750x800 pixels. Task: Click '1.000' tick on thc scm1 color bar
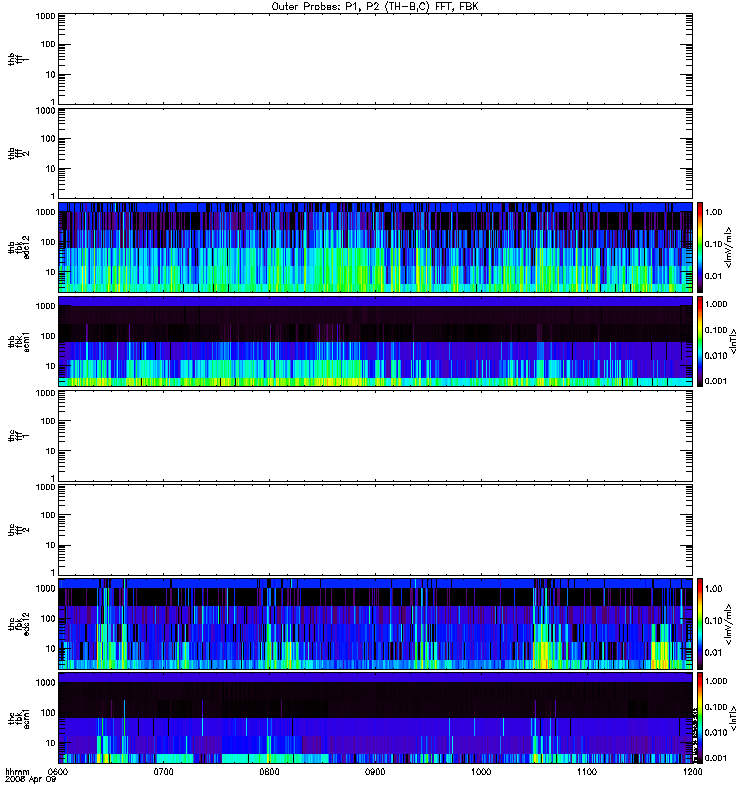pos(716,681)
